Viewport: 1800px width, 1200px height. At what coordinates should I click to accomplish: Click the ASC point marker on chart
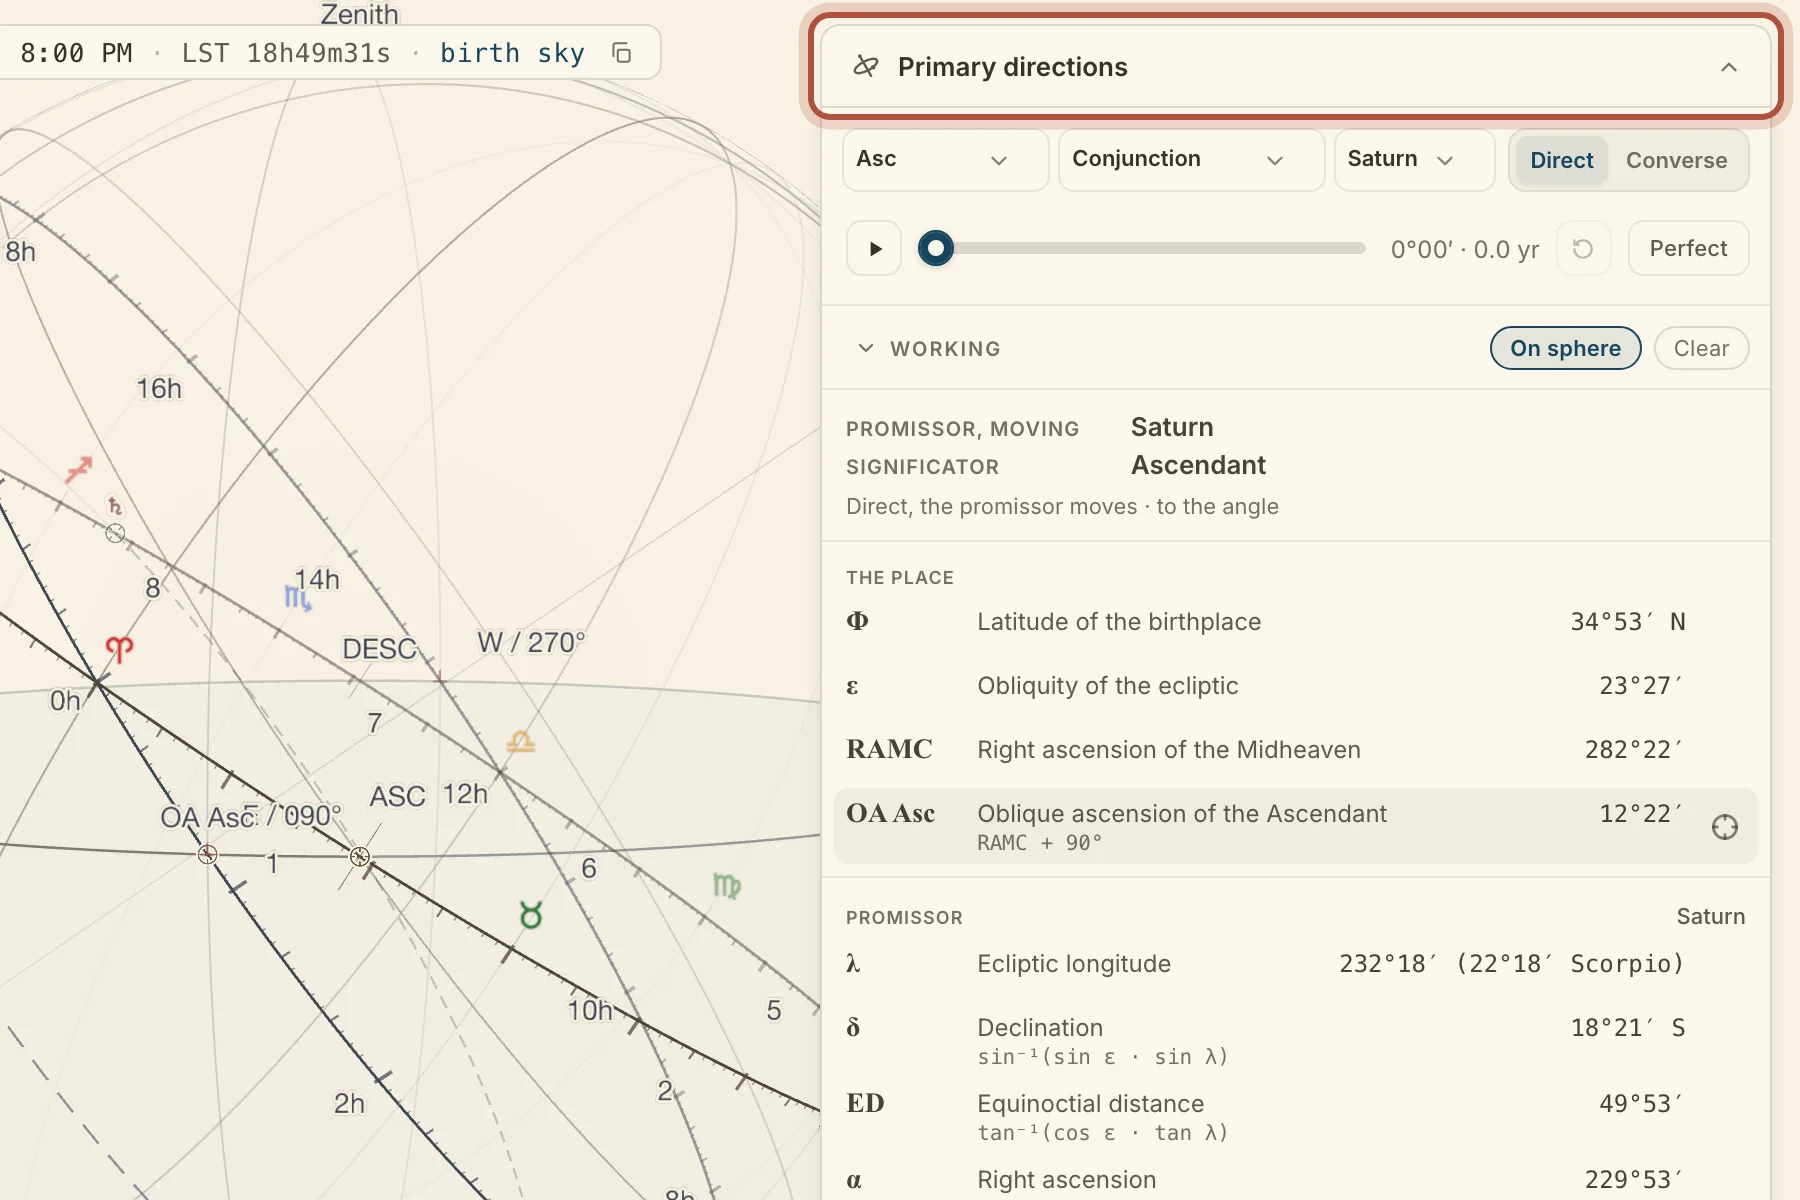coord(360,856)
